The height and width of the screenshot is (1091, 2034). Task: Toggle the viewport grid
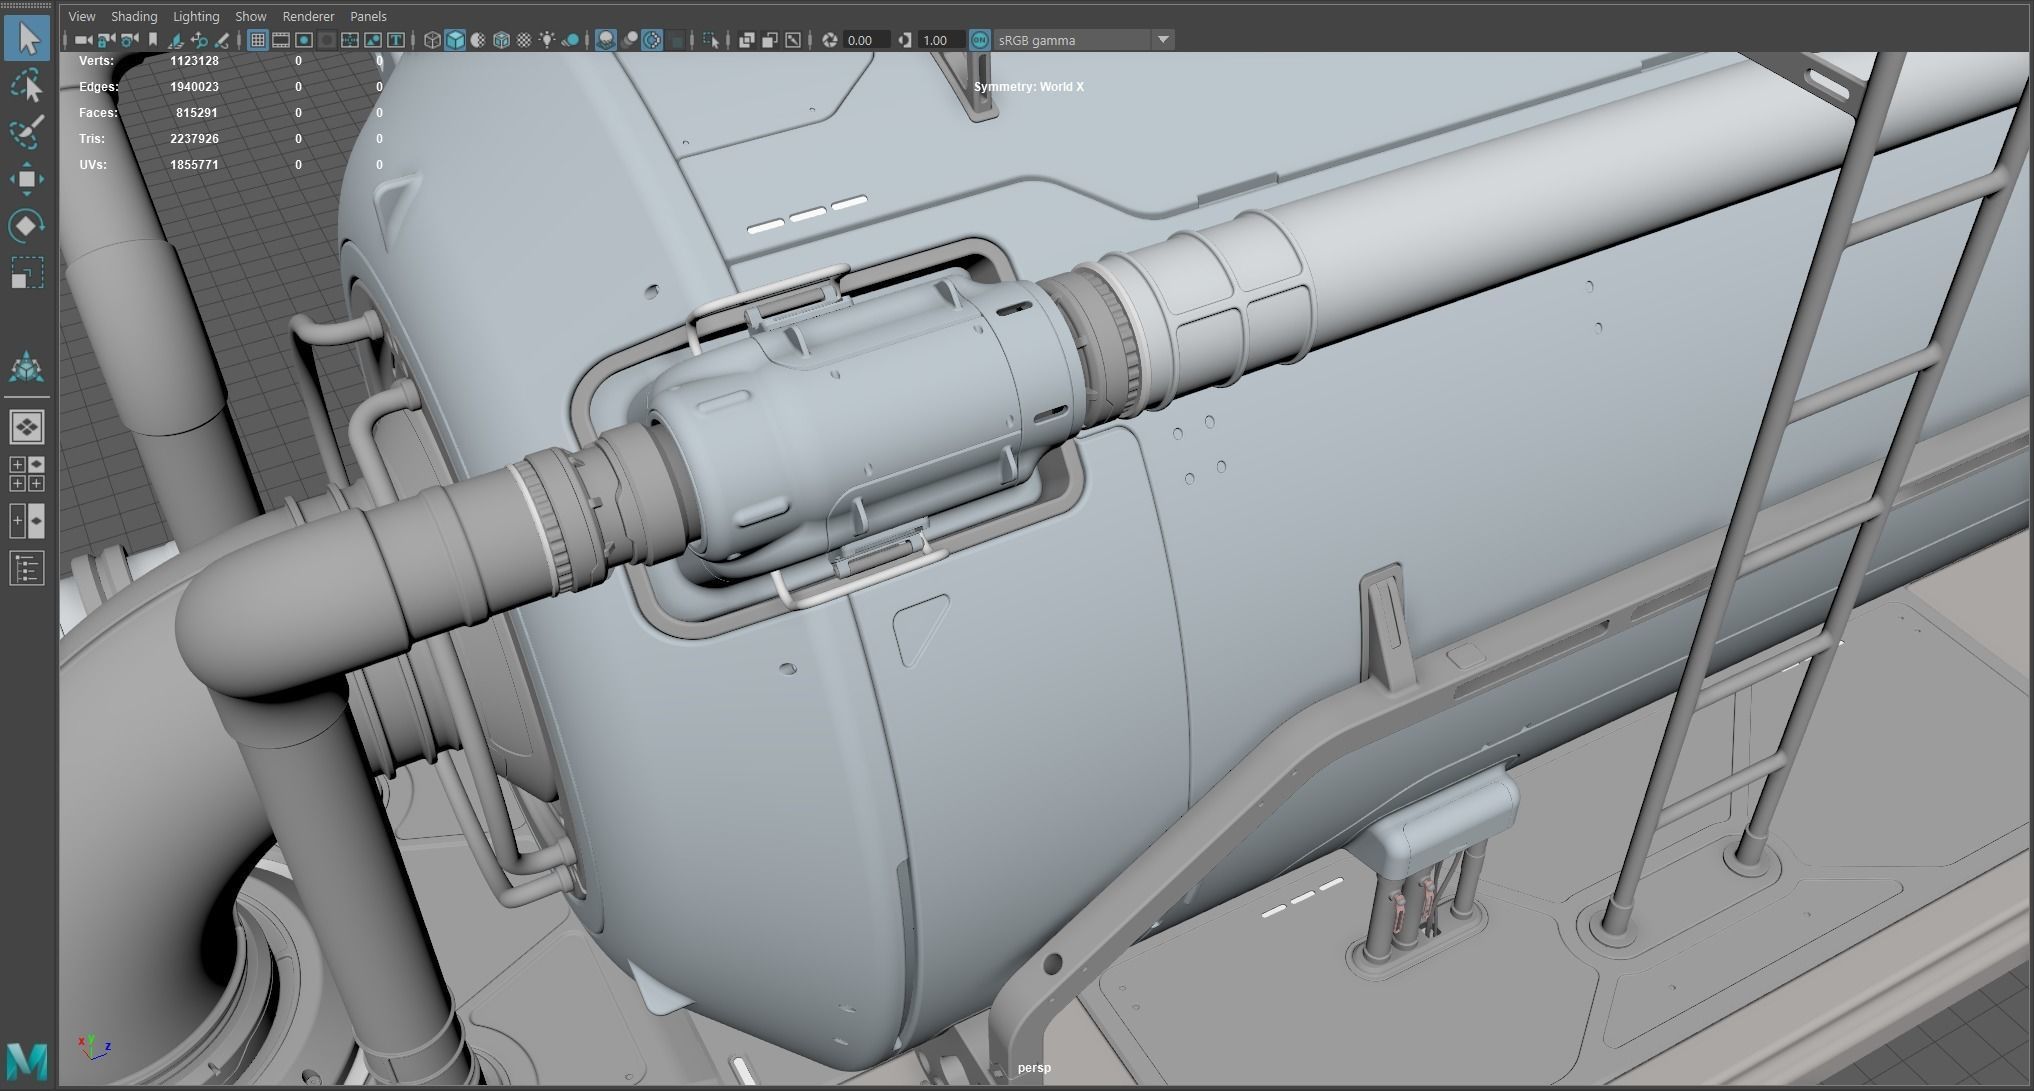click(257, 40)
